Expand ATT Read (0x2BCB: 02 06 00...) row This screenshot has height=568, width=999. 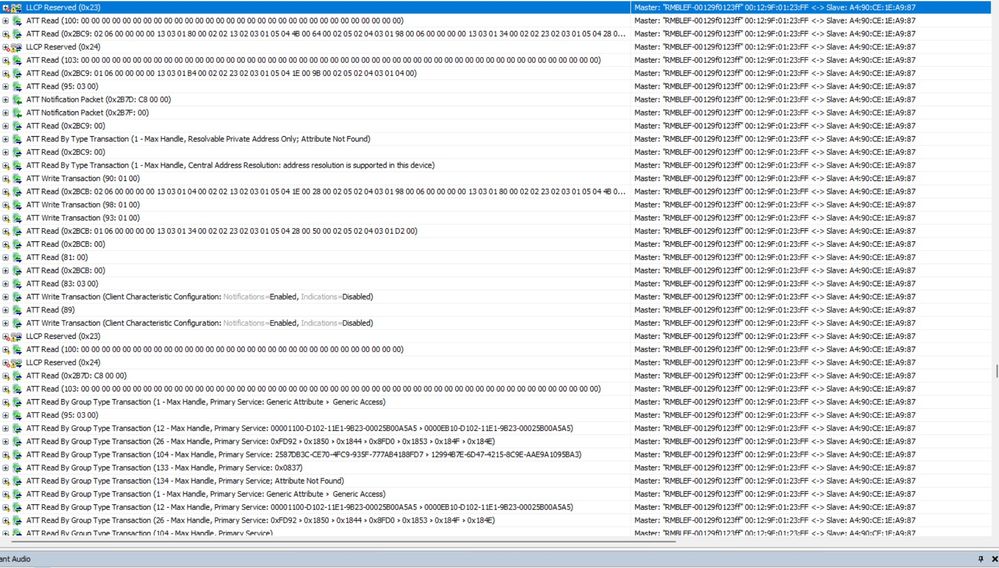pos(6,192)
